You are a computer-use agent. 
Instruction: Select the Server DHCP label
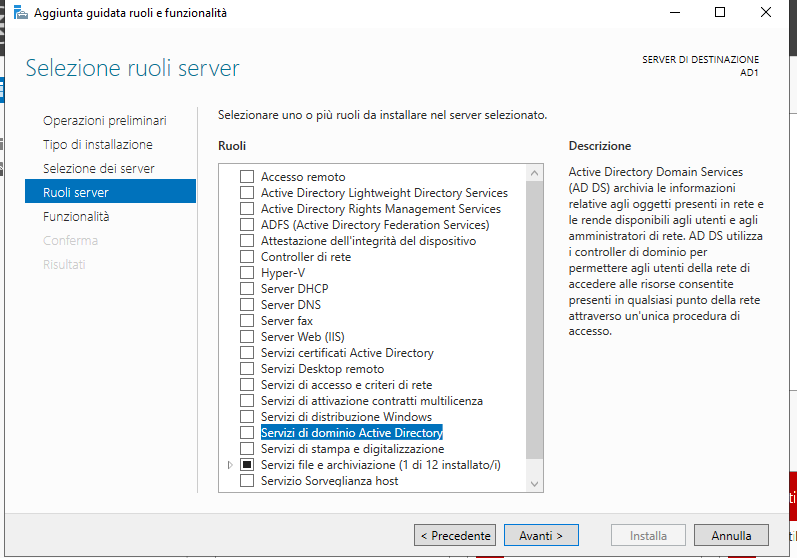click(294, 289)
